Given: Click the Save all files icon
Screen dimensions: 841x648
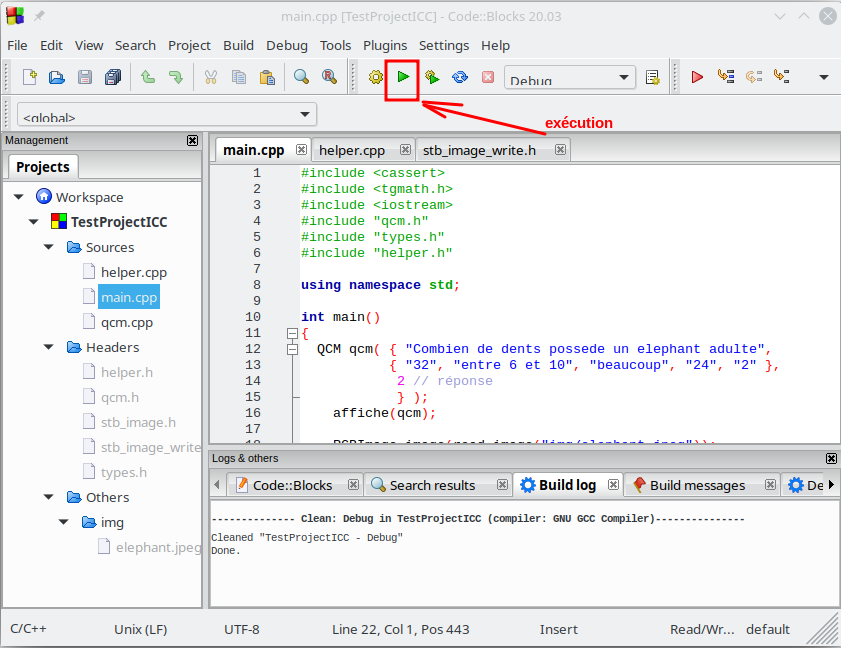Looking at the screenshot, I should [x=113, y=77].
